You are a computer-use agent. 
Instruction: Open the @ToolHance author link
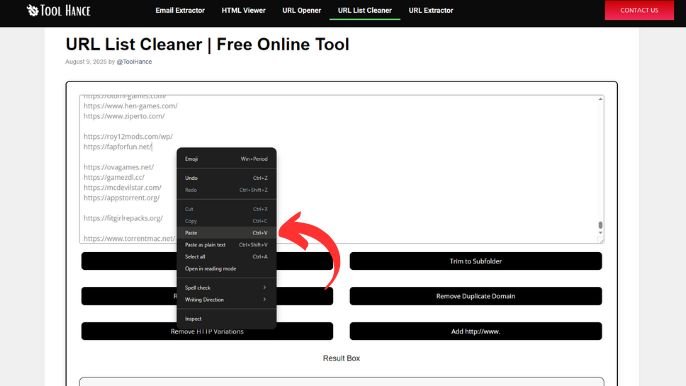(134, 62)
